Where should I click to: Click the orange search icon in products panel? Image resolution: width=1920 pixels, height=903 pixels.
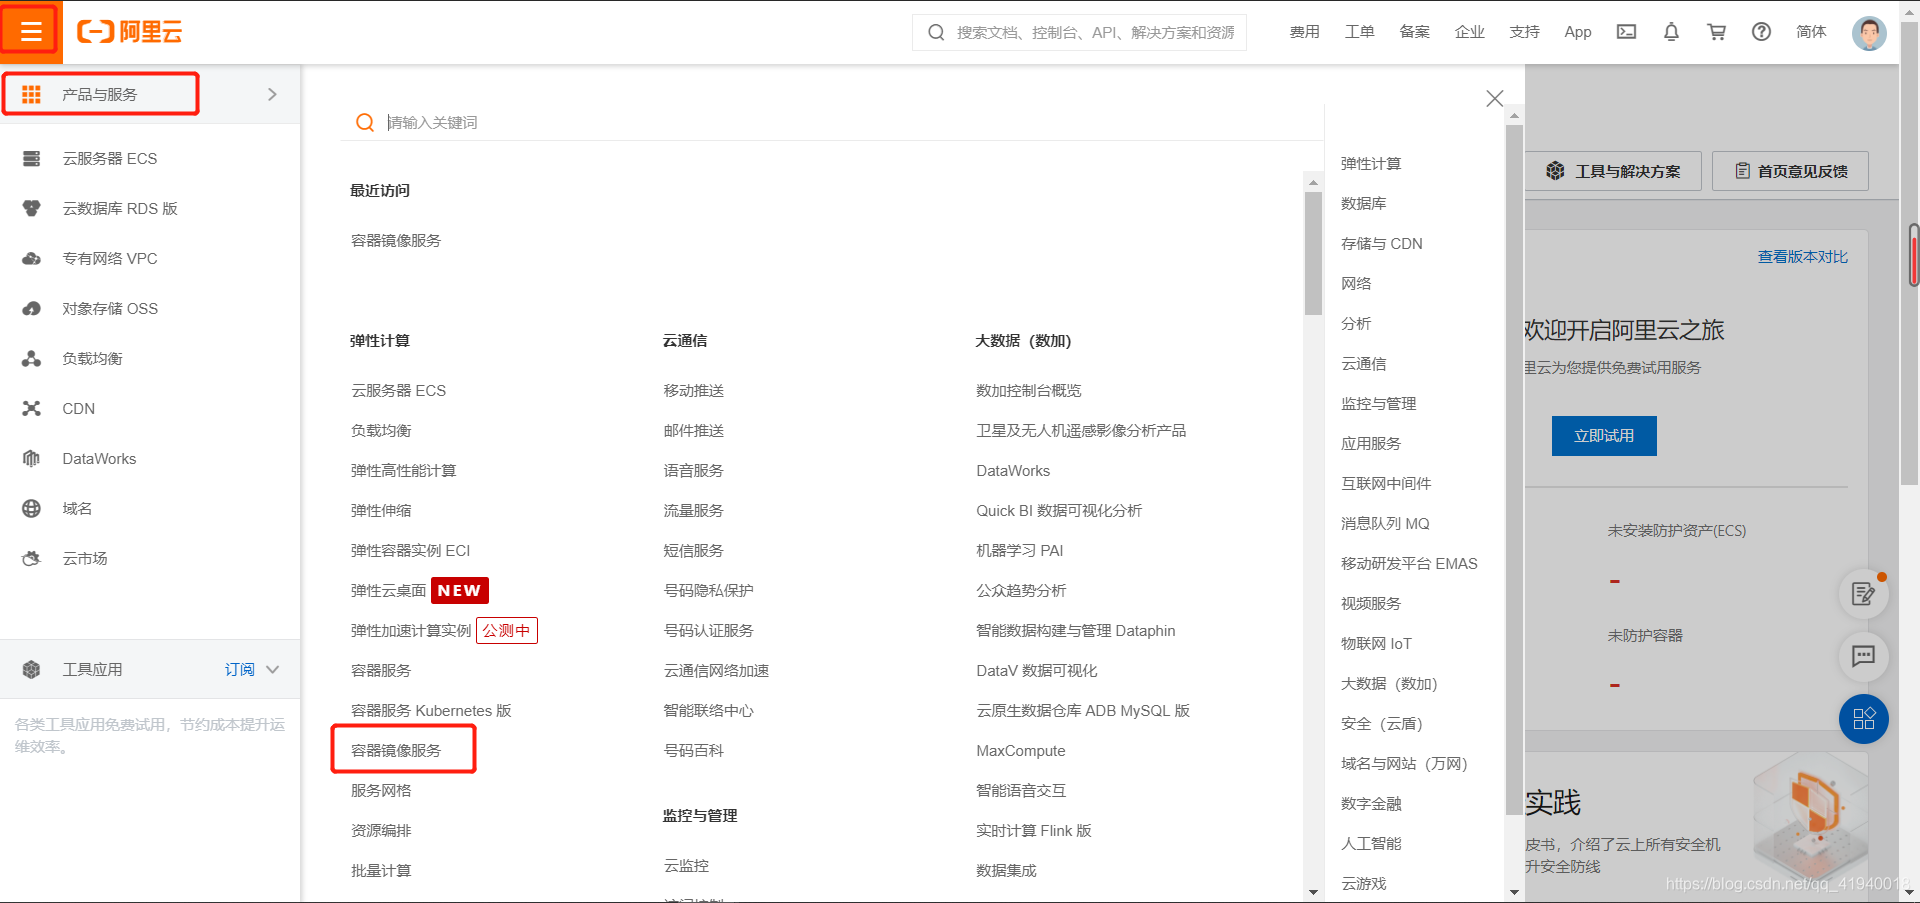365,122
